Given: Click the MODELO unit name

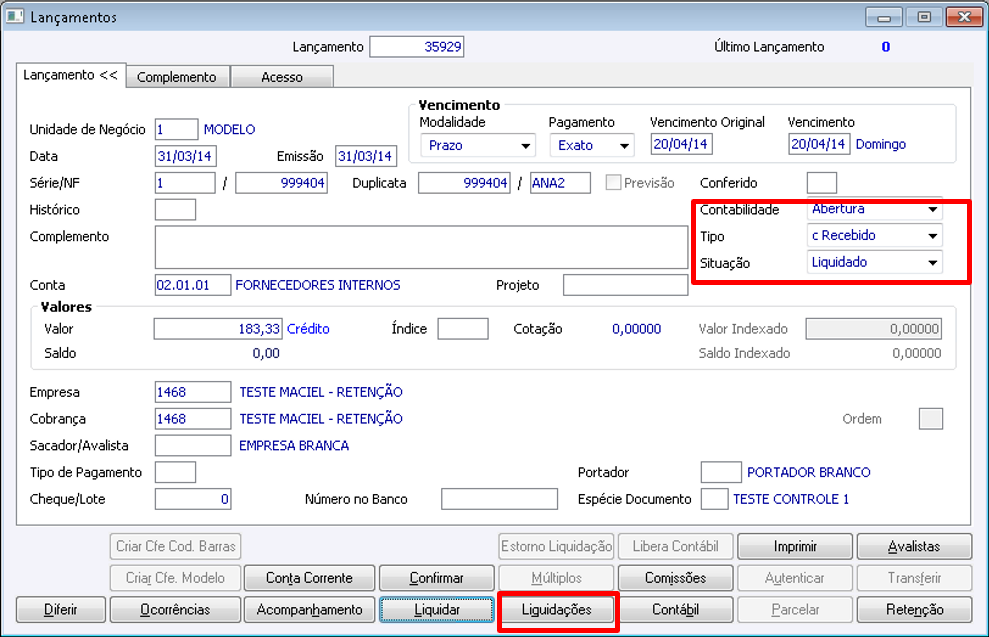Looking at the screenshot, I should [230, 129].
